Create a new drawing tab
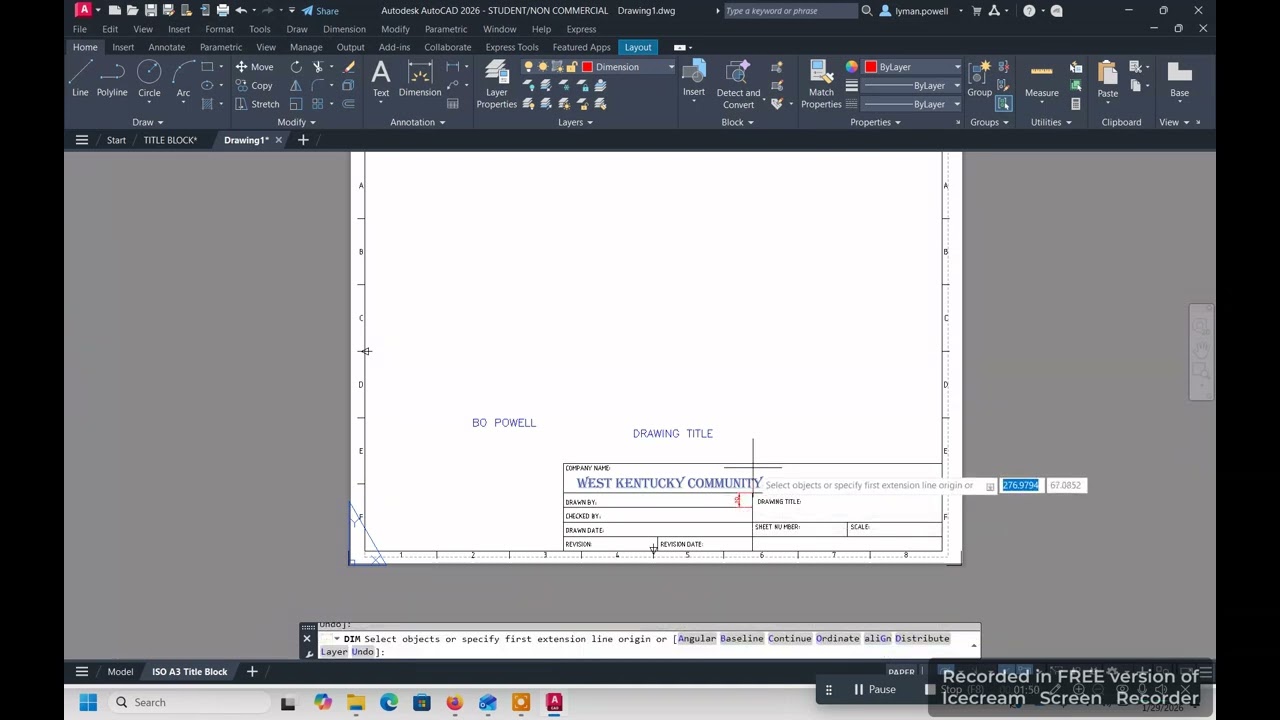The width and height of the screenshot is (1280, 720). point(303,140)
